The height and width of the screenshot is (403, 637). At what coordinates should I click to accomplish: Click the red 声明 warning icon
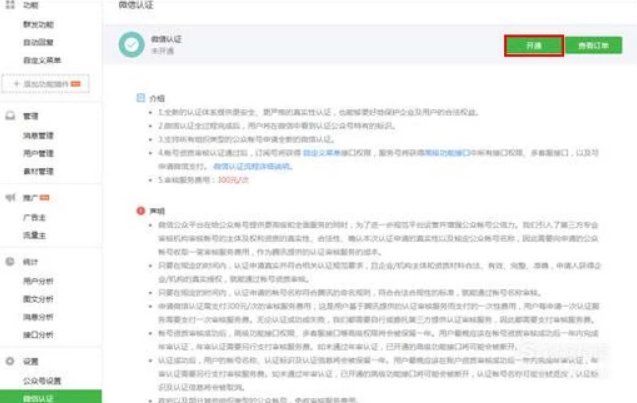click(141, 211)
